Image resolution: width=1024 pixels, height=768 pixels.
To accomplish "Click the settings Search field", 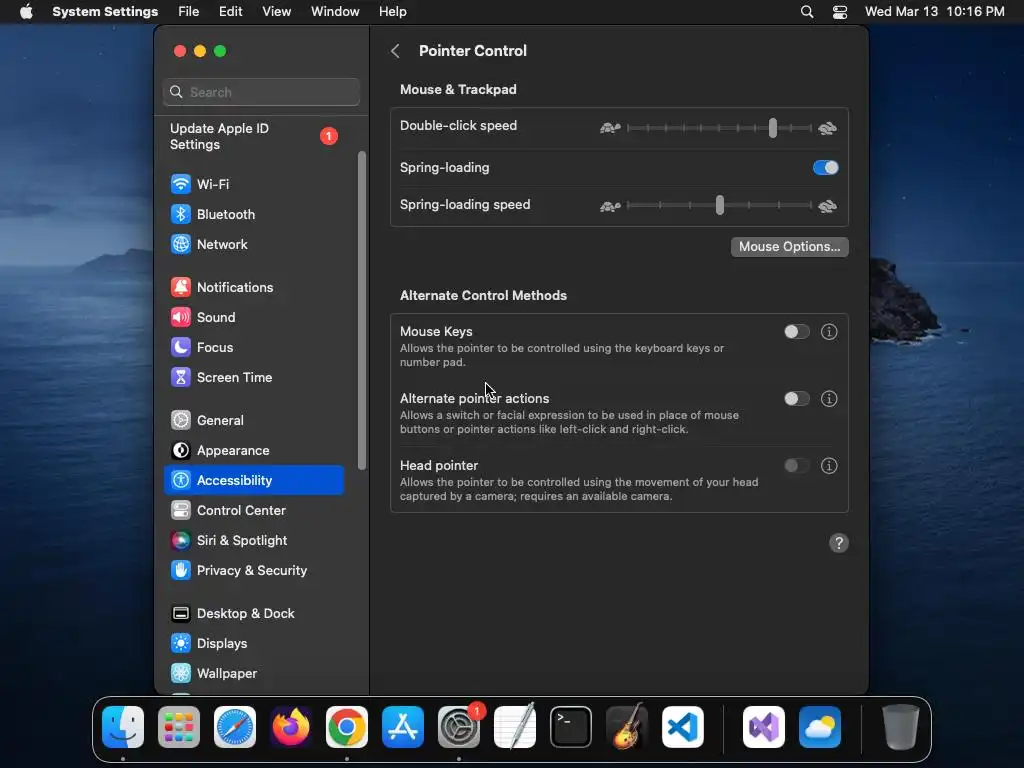I will 261,92.
